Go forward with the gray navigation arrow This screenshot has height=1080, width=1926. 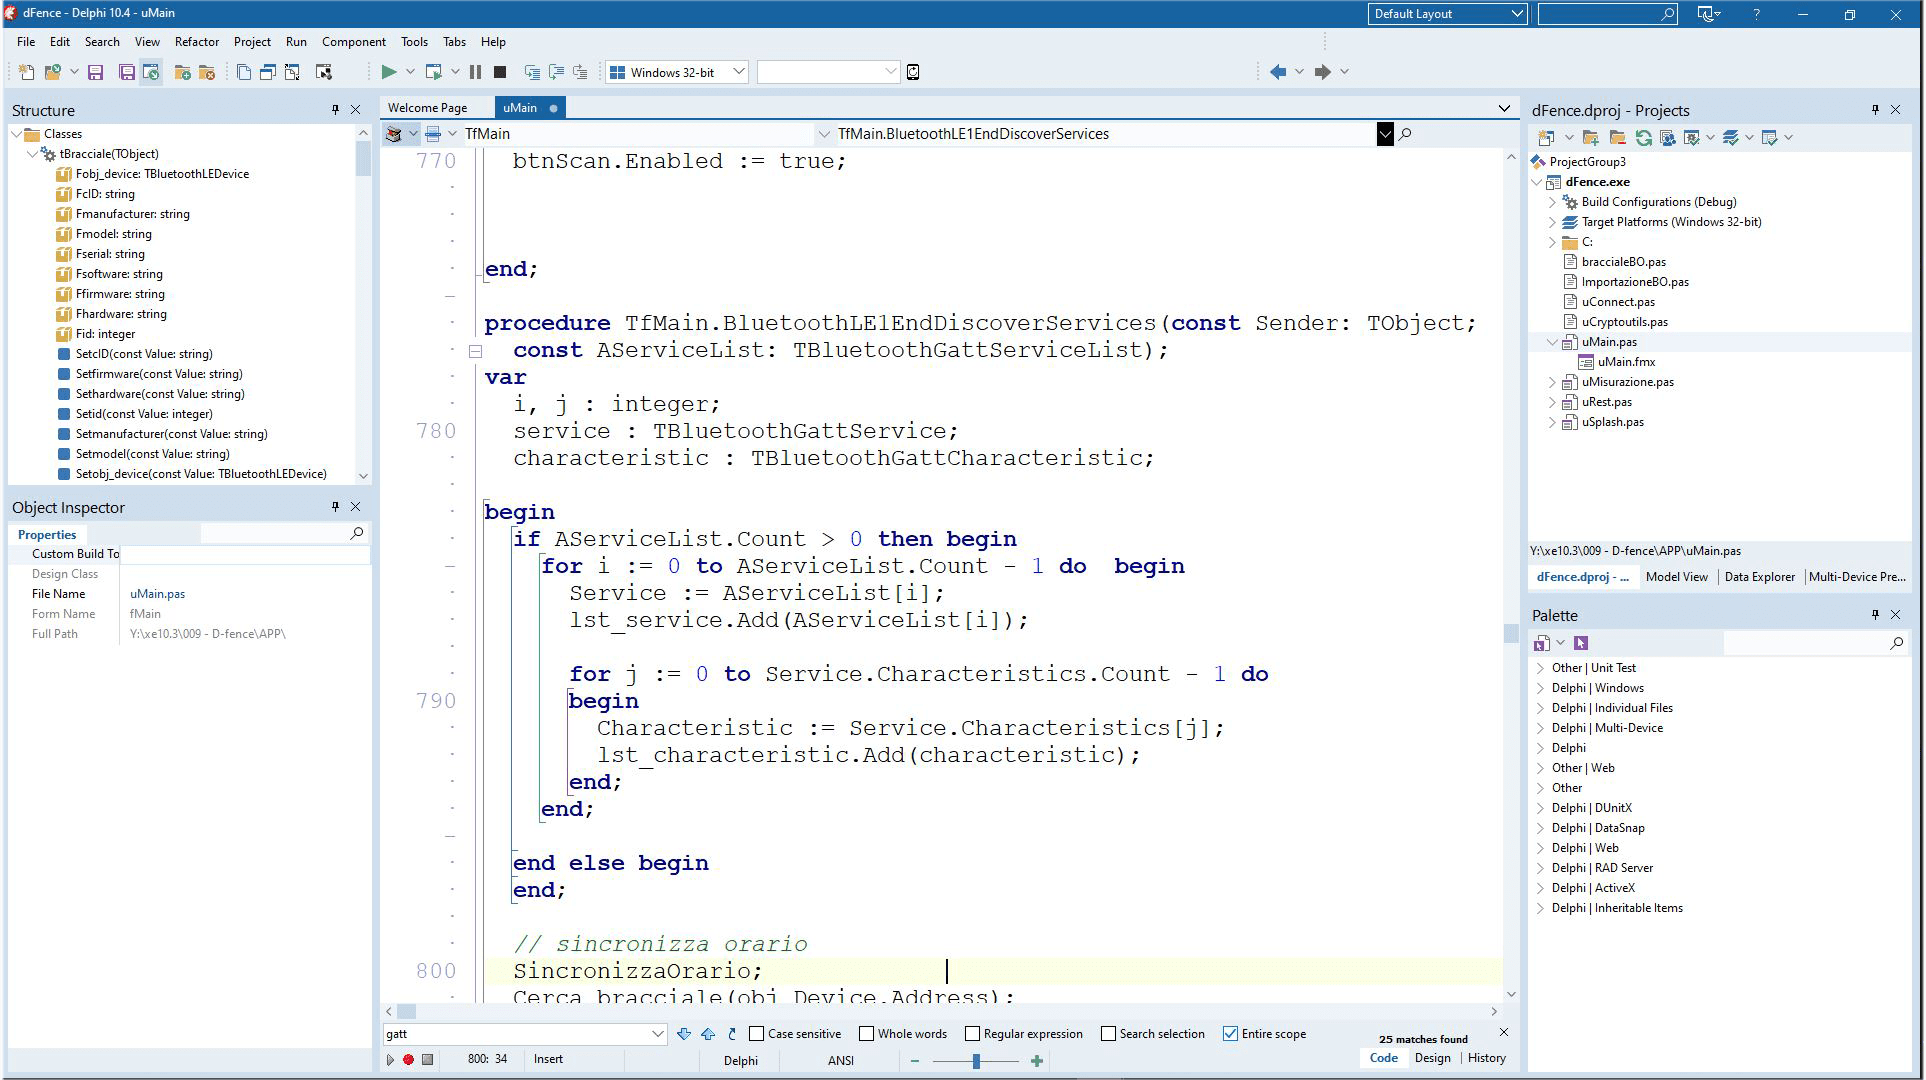point(1322,72)
